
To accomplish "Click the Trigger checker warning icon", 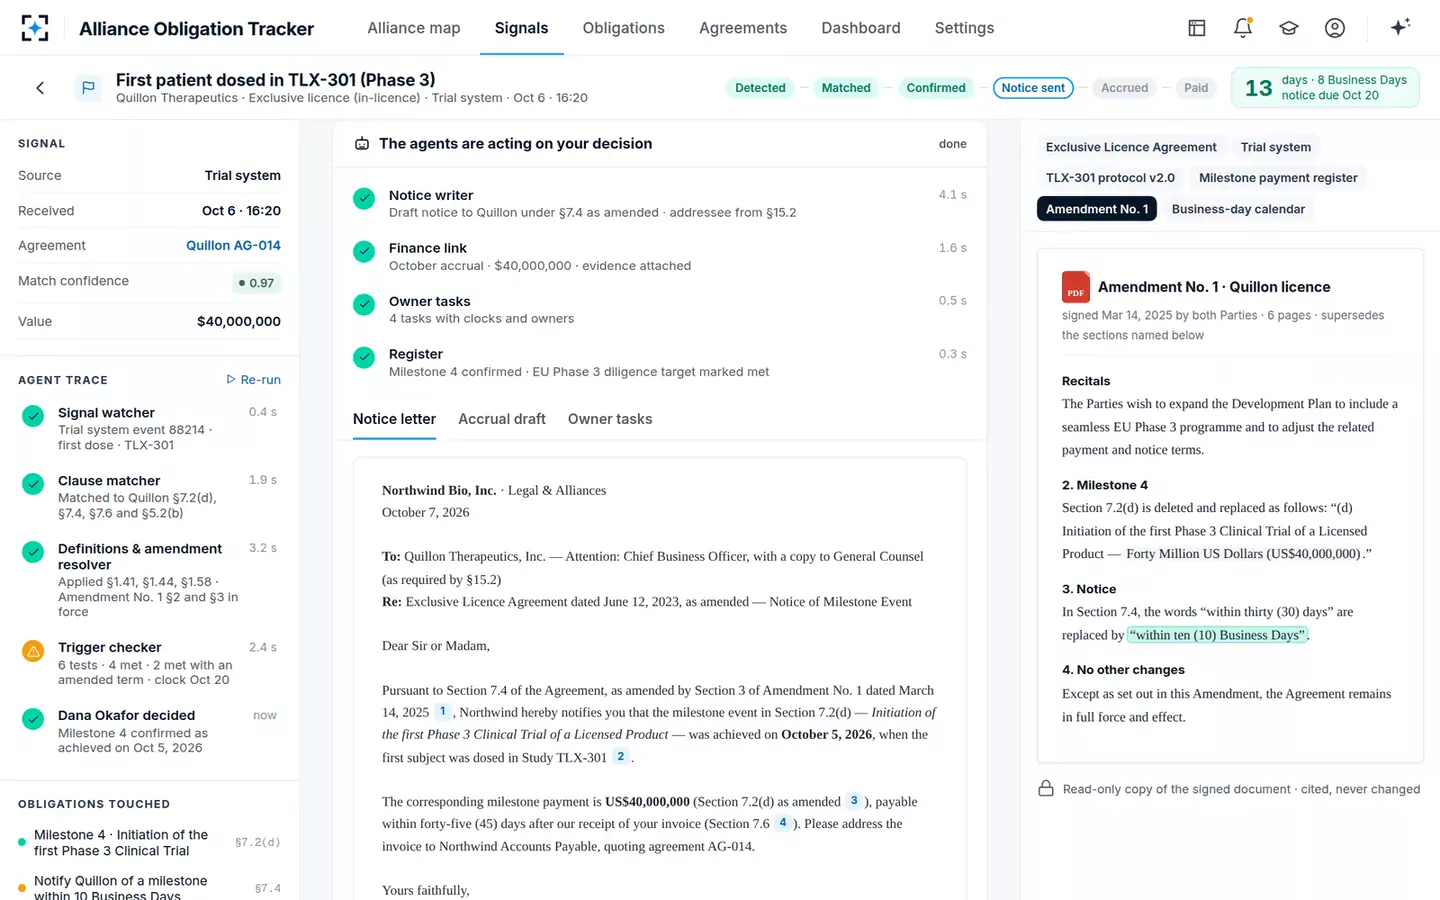I will tap(33, 651).
